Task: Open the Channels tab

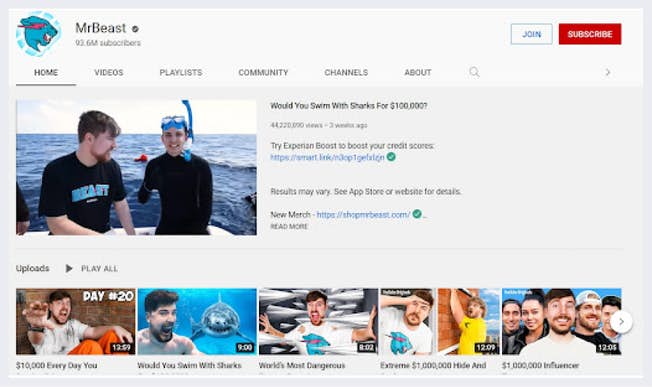Action: [x=346, y=72]
